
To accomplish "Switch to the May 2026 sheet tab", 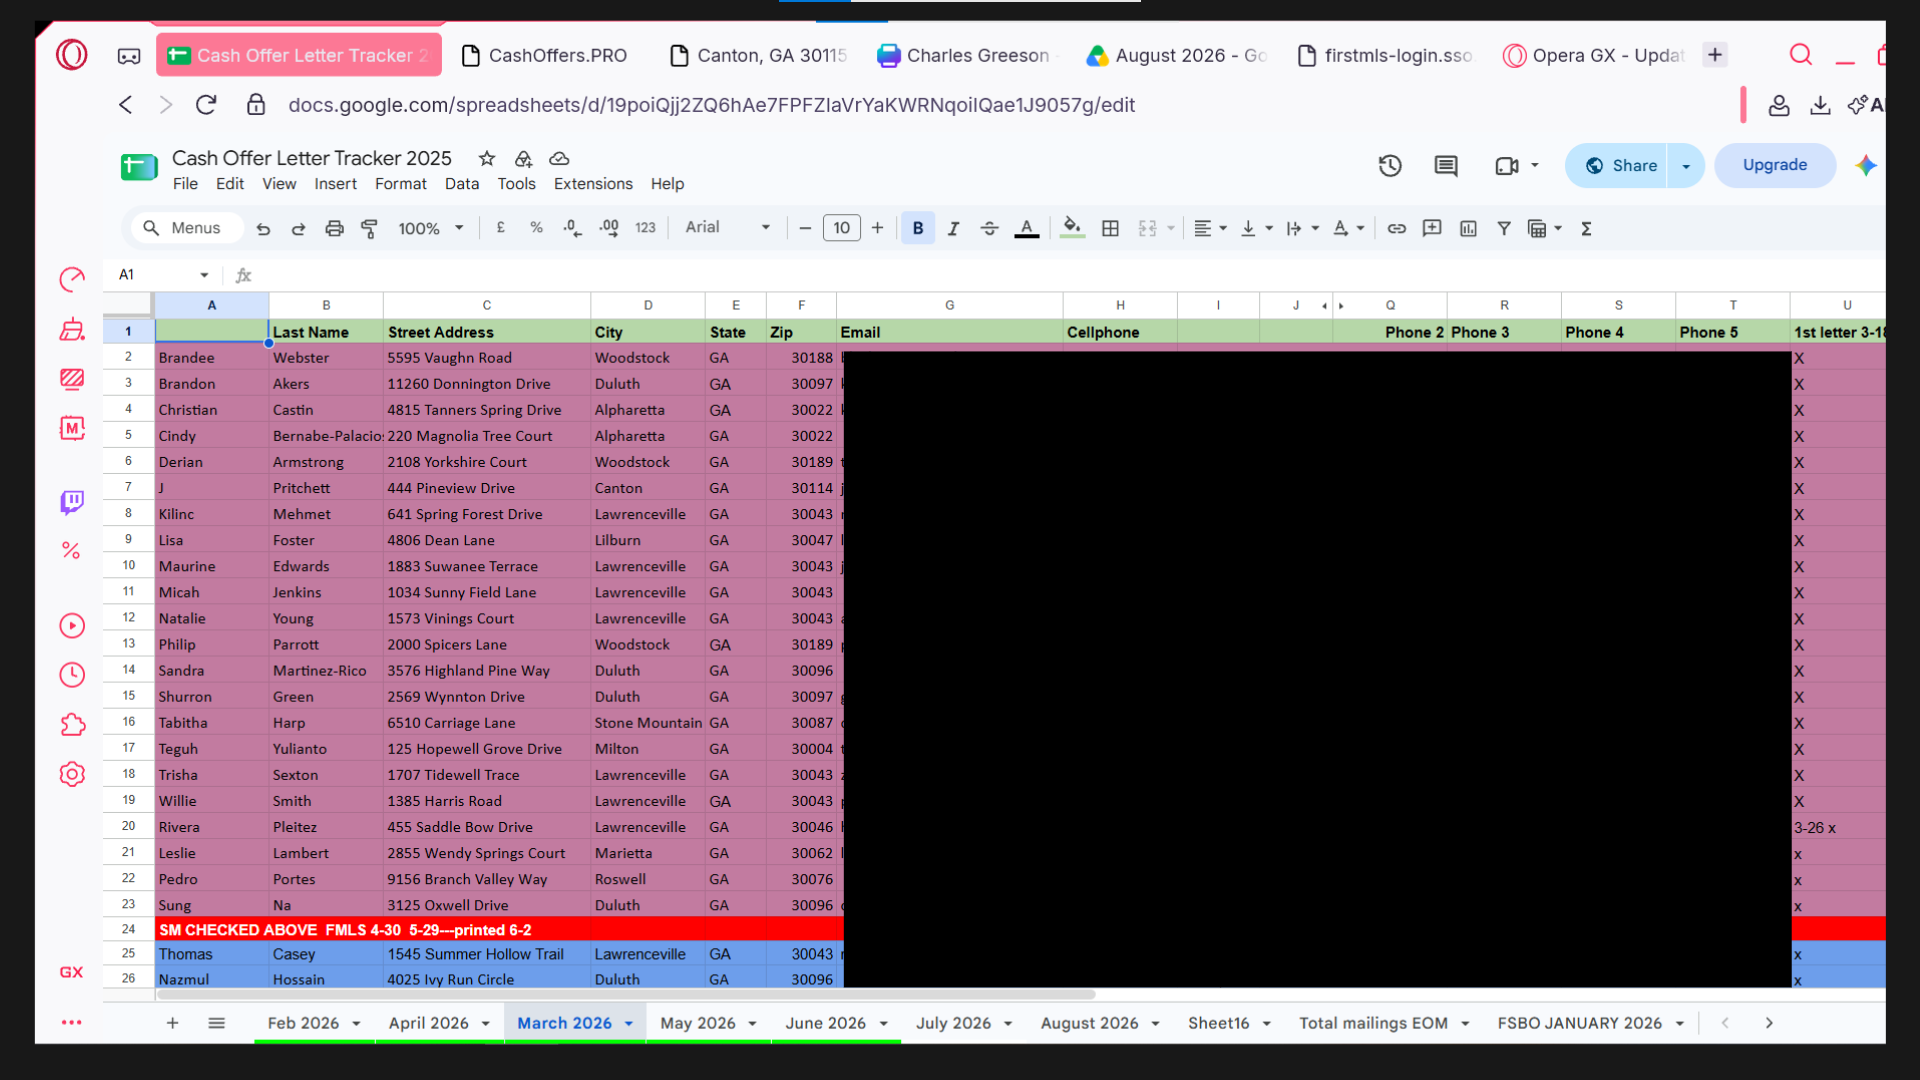I will [x=698, y=1023].
